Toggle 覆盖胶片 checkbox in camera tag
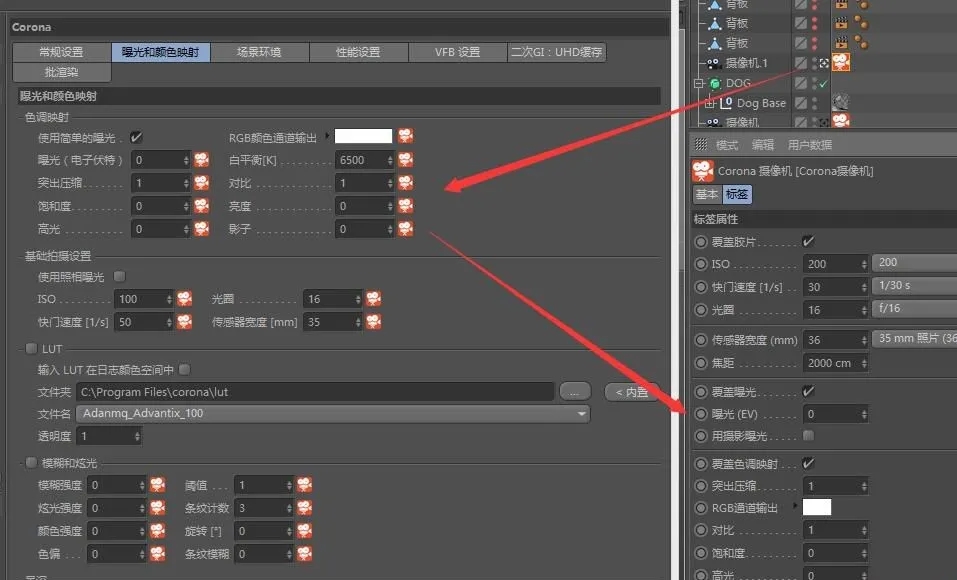957x580 pixels. tap(808, 241)
